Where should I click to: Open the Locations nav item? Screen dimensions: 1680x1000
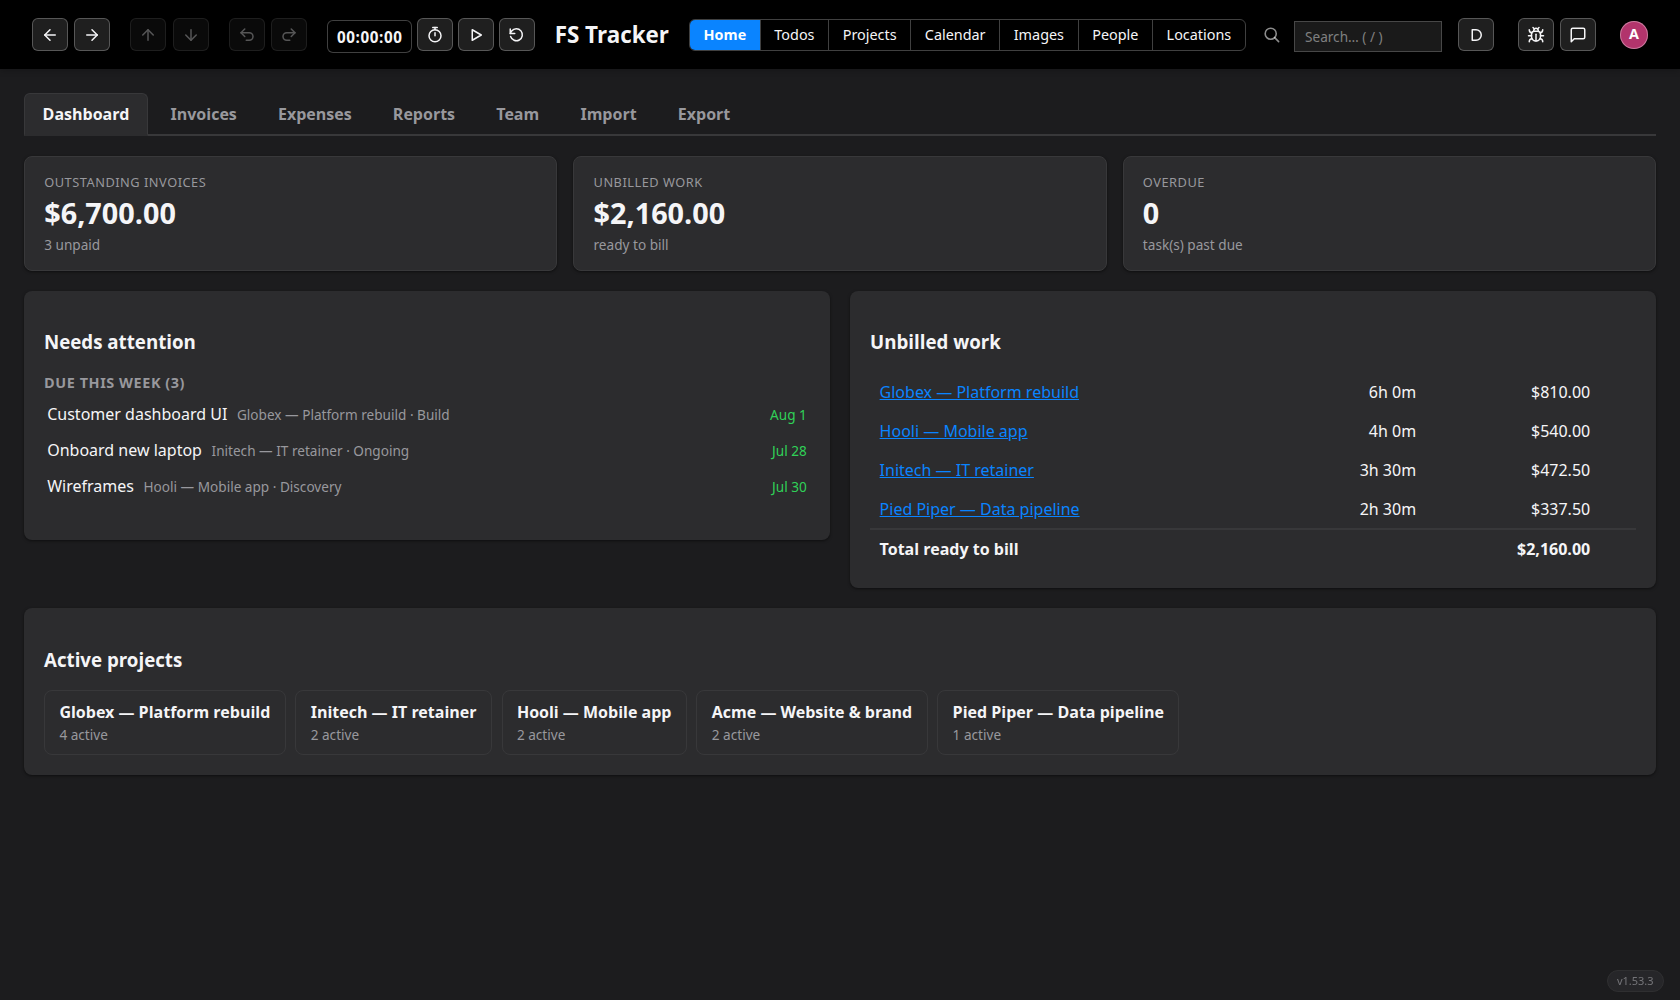[x=1199, y=35]
